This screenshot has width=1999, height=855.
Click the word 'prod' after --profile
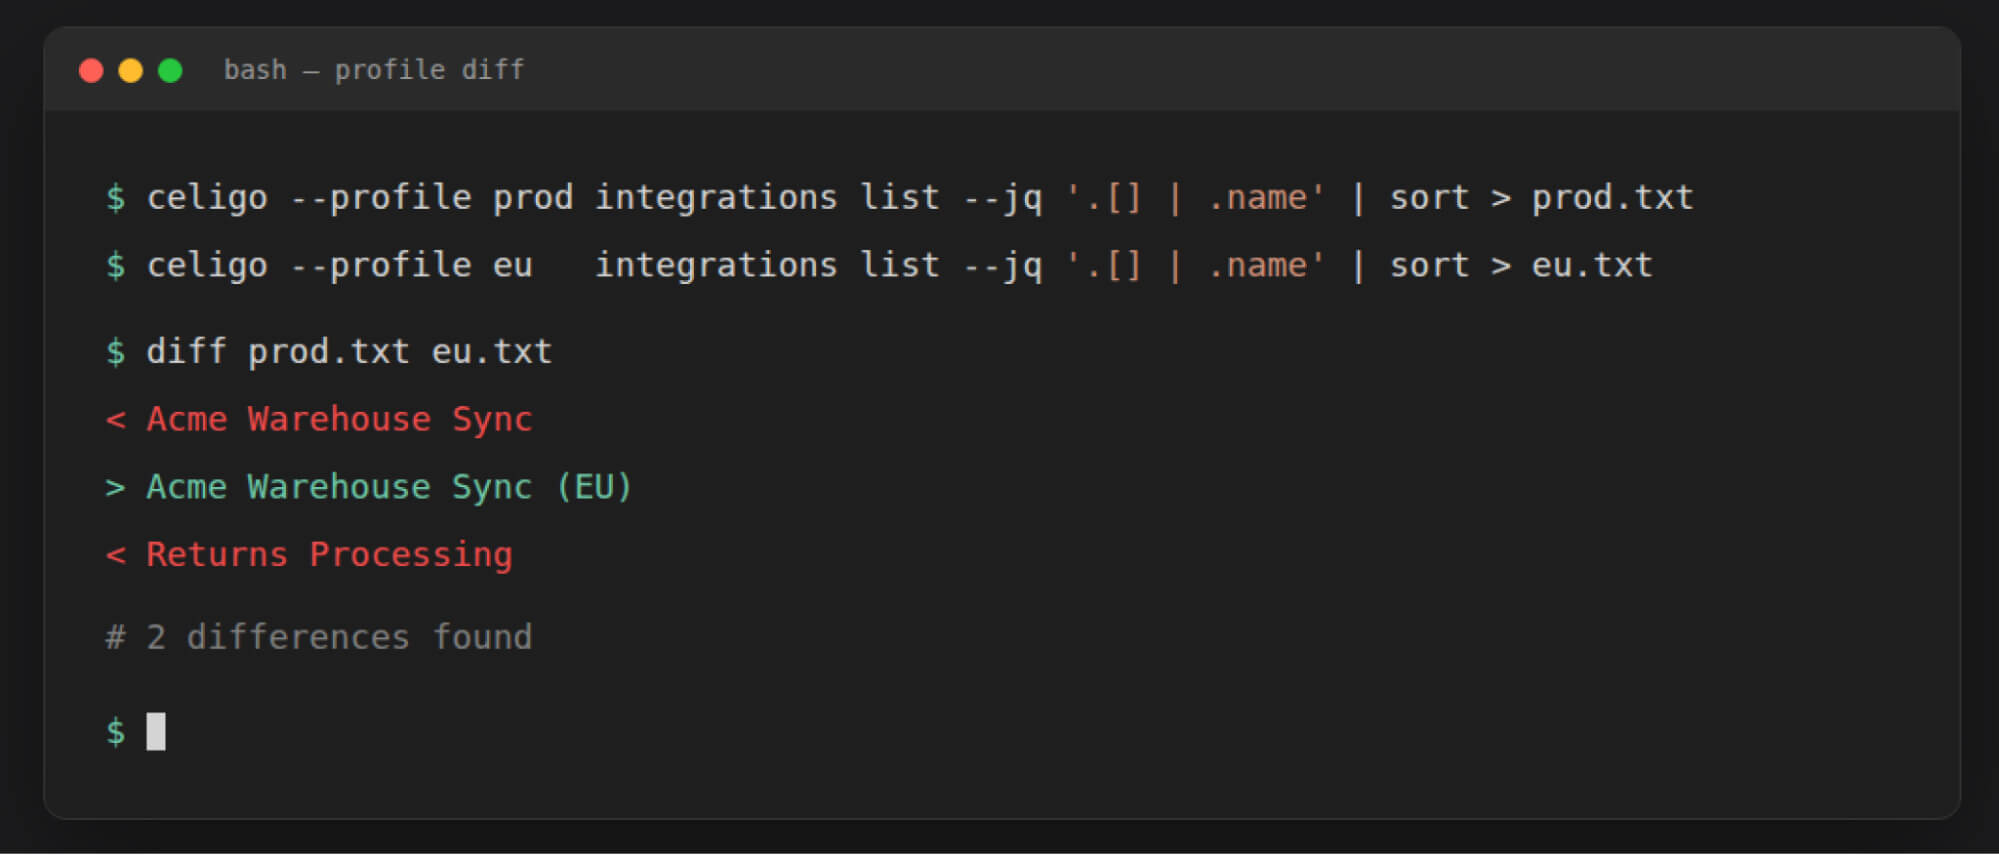click(533, 198)
